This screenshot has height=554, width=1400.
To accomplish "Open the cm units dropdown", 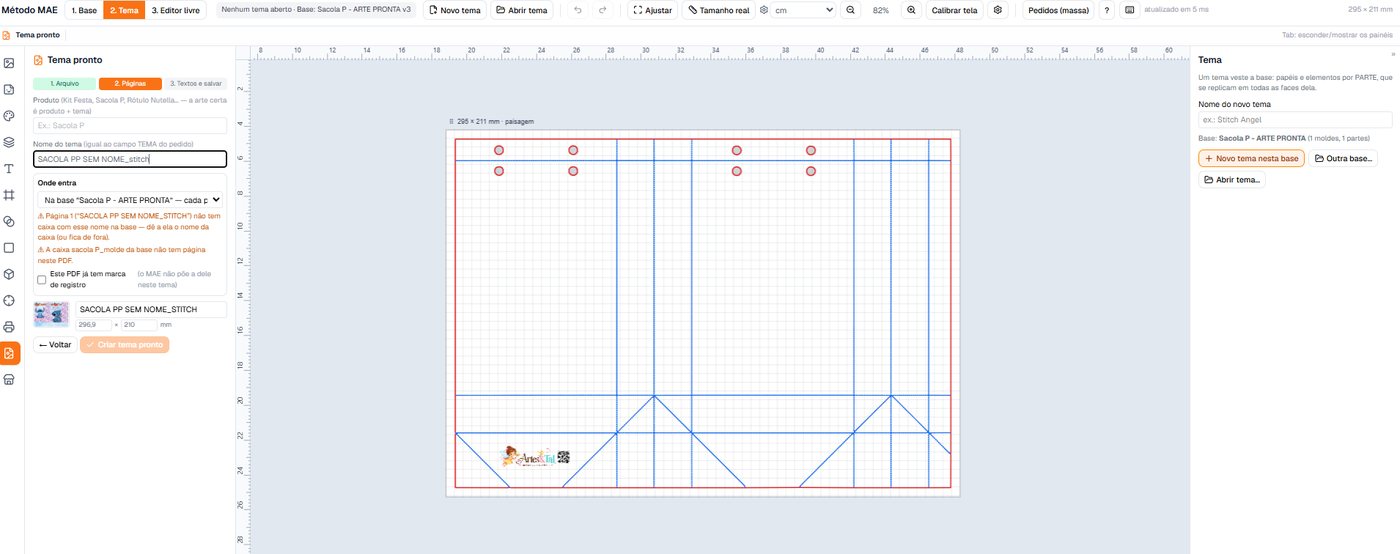I will tap(804, 10).
